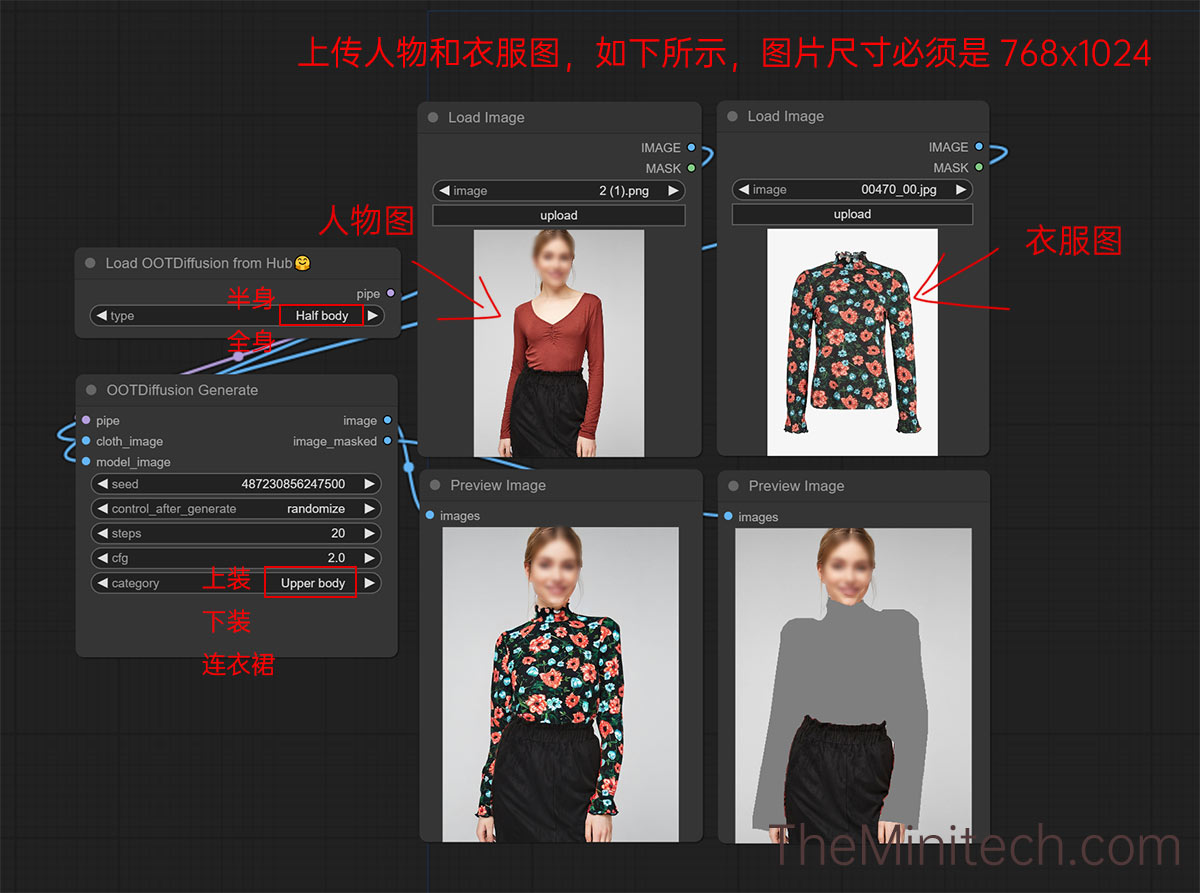Click the cloth_image input connector

[x=86, y=441]
